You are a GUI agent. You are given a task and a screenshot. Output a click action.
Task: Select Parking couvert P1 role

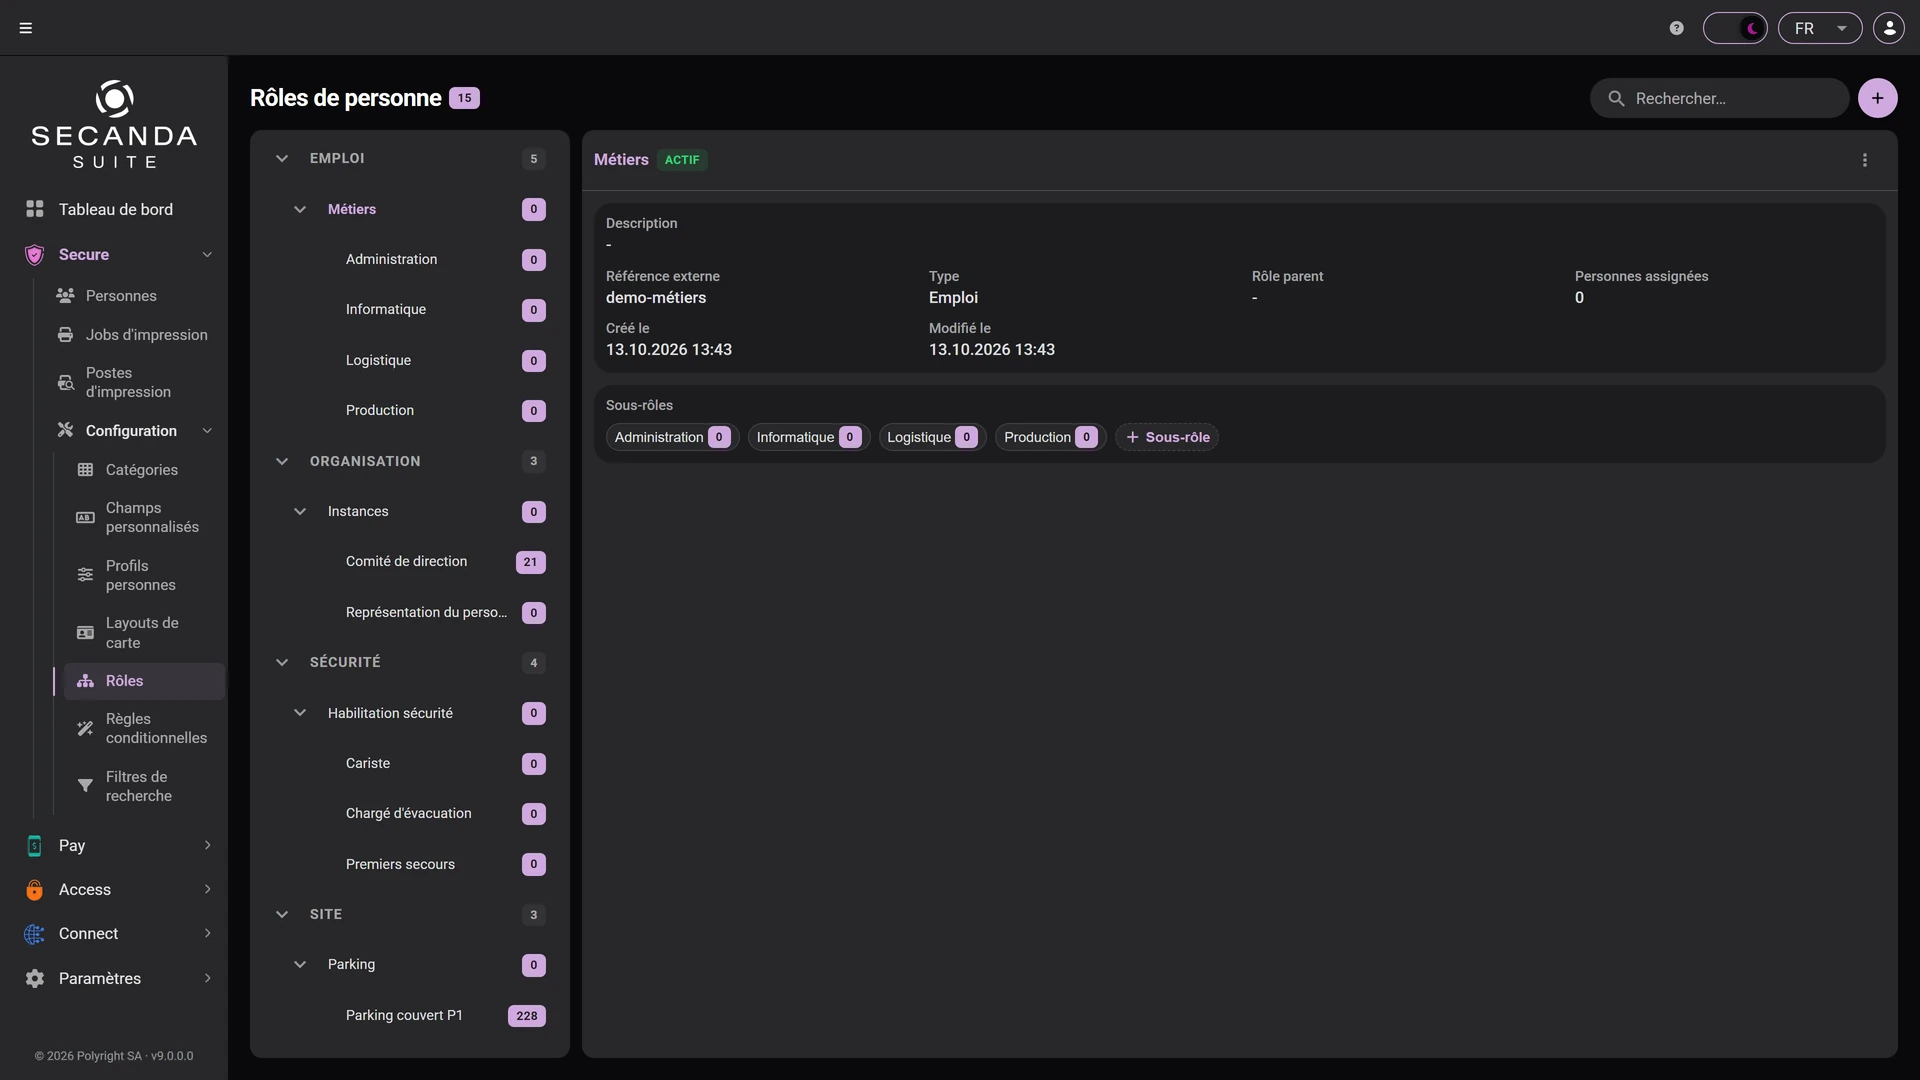point(410,1016)
